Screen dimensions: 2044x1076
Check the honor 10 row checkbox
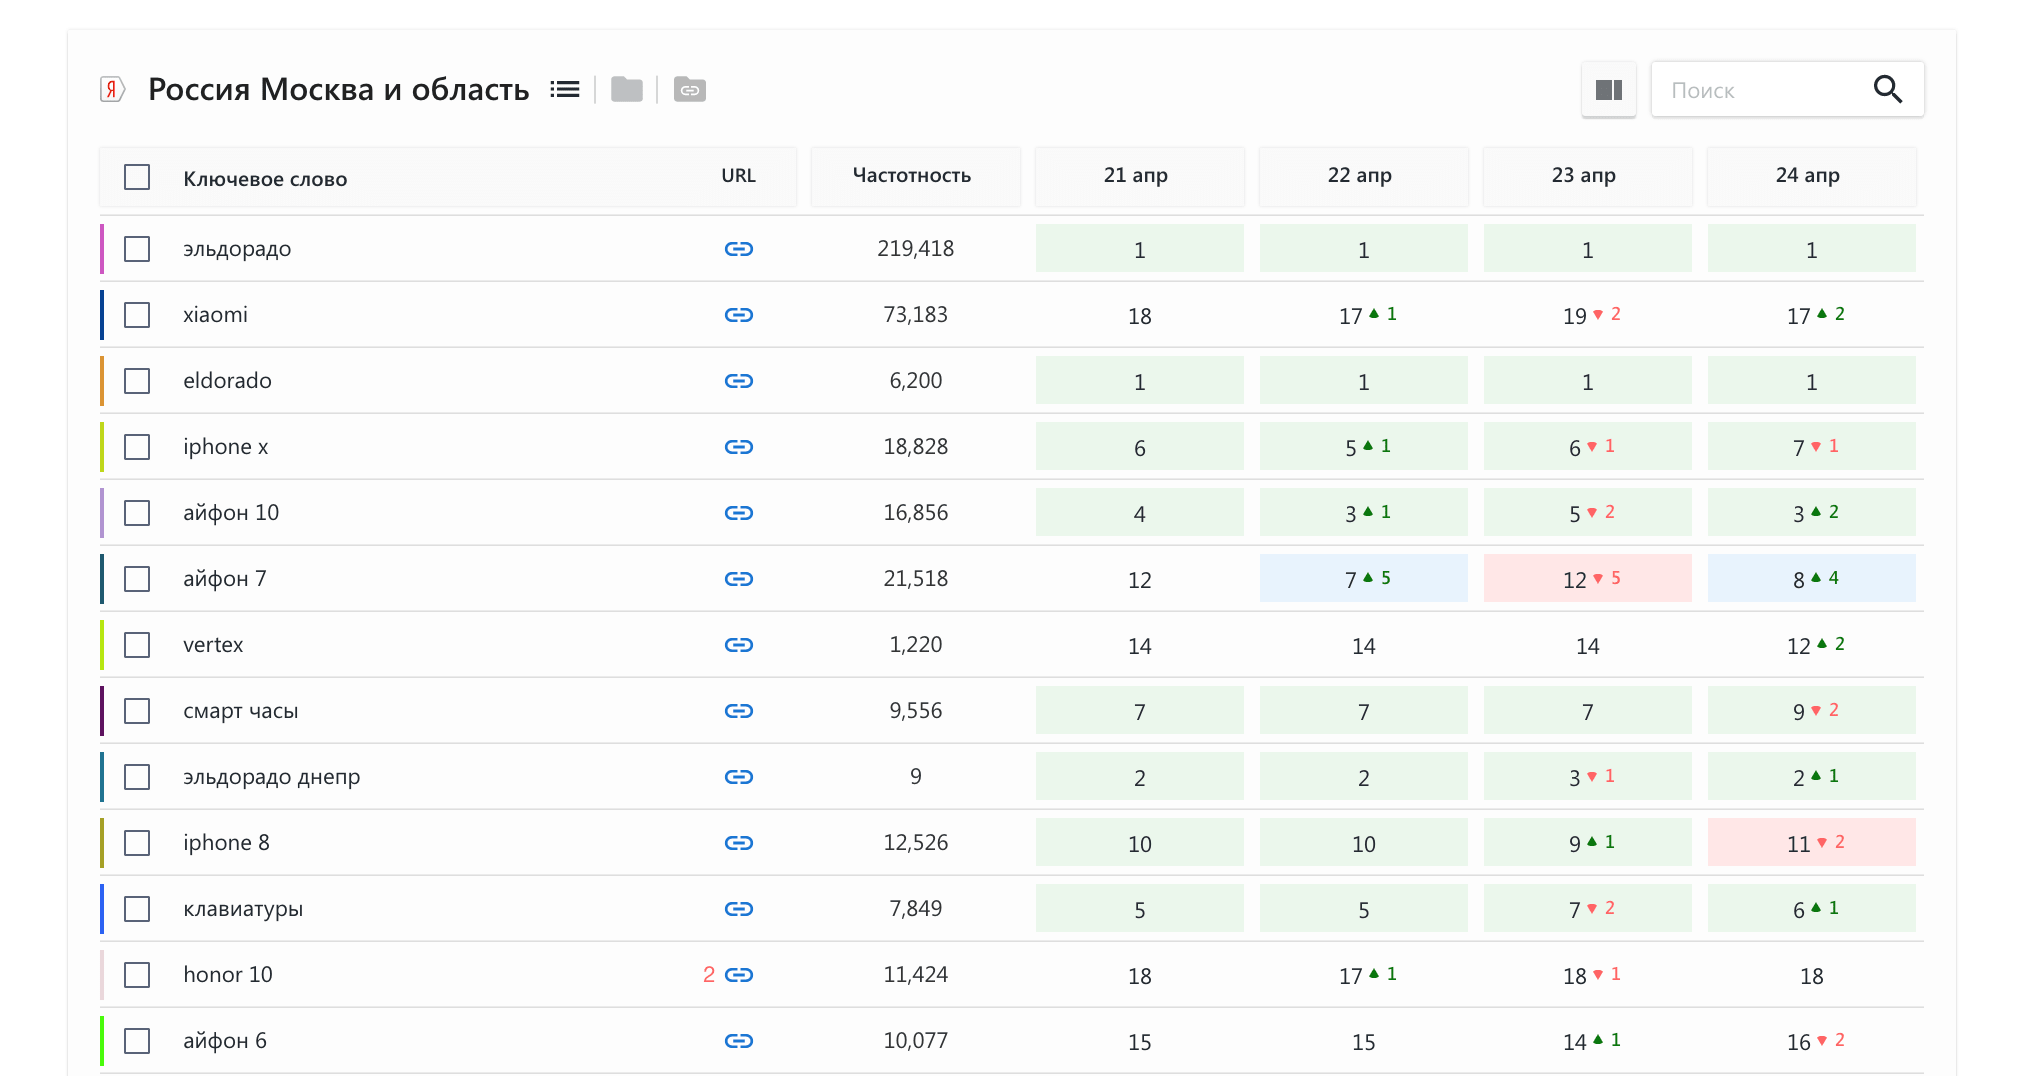pos(137,975)
